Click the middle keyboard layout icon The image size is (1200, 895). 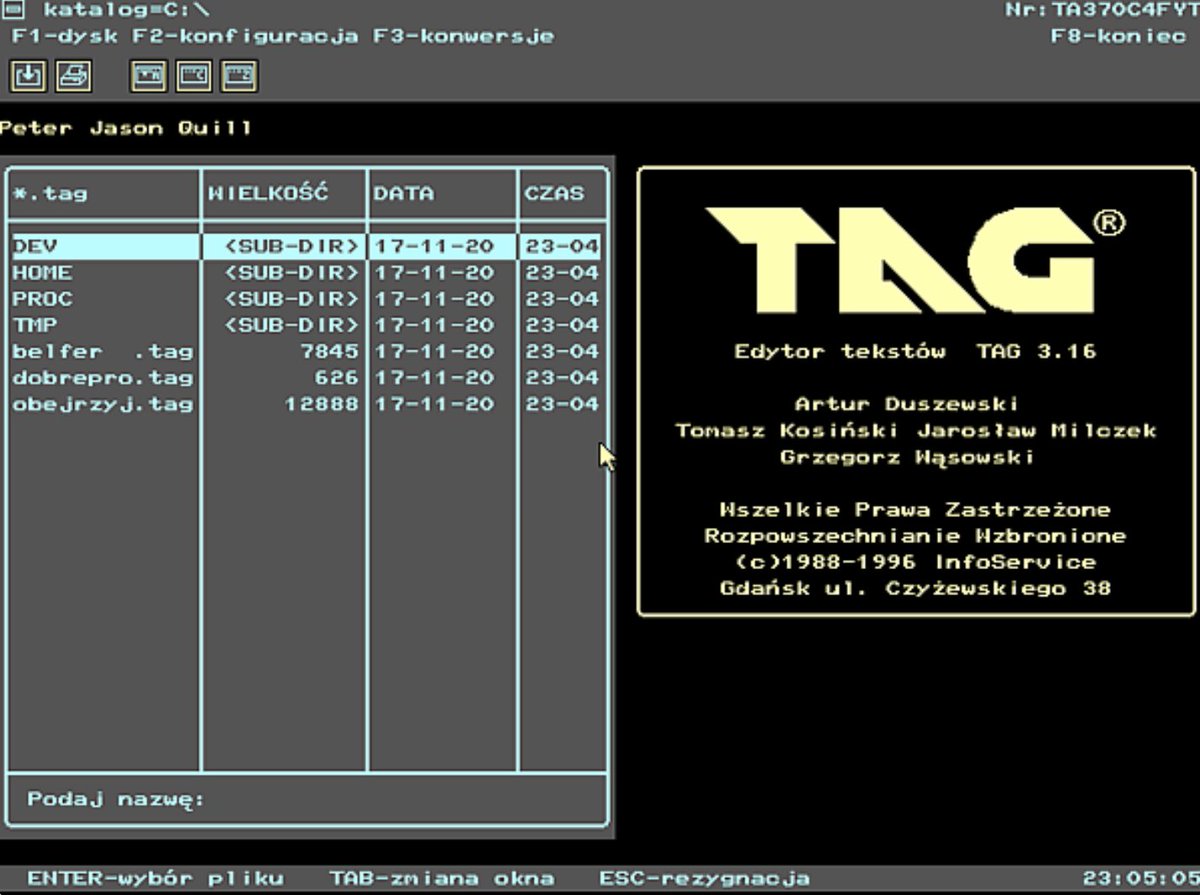point(194,76)
